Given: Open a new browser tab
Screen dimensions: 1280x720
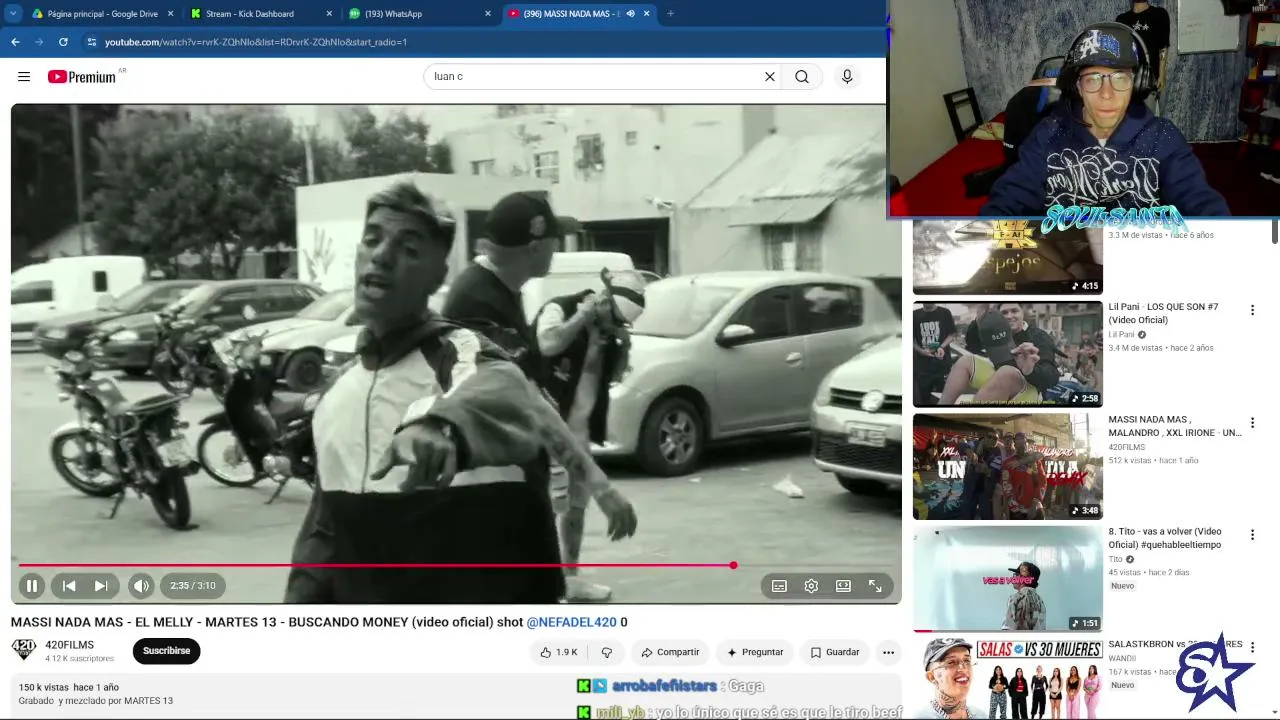Looking at the screenshot, I should click(670, 14).
